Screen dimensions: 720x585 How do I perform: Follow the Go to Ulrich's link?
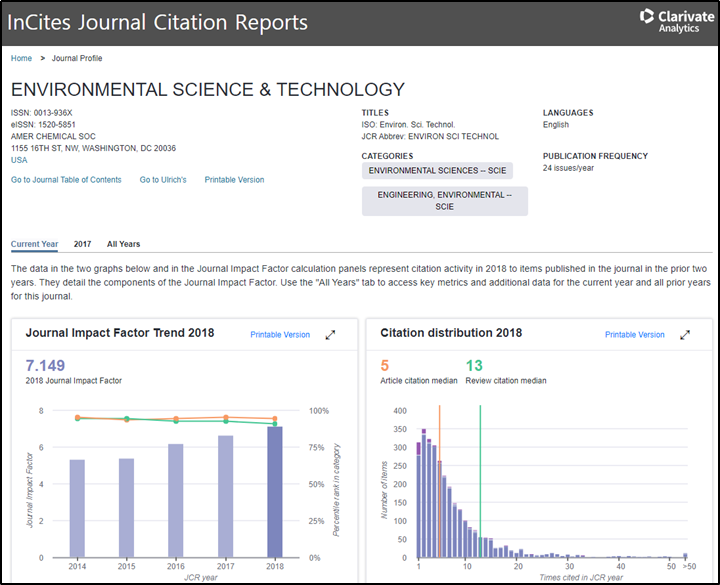[x=163, y=180]
